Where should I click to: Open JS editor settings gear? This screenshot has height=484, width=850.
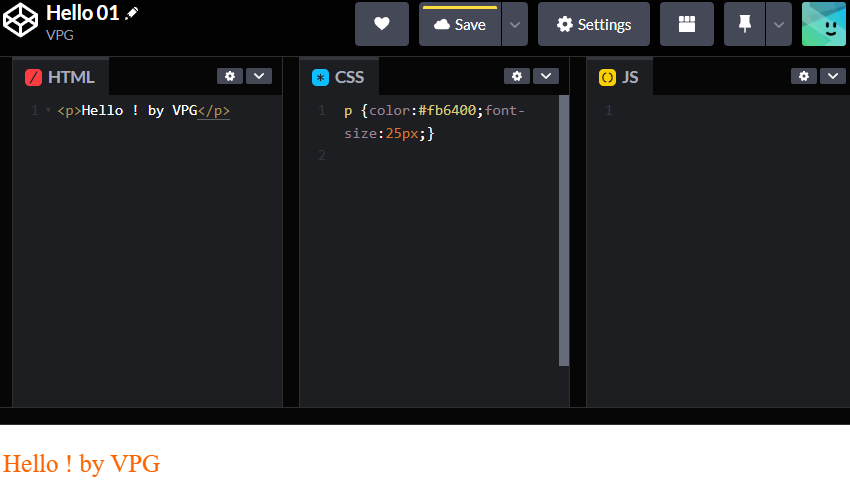(804, 76)
